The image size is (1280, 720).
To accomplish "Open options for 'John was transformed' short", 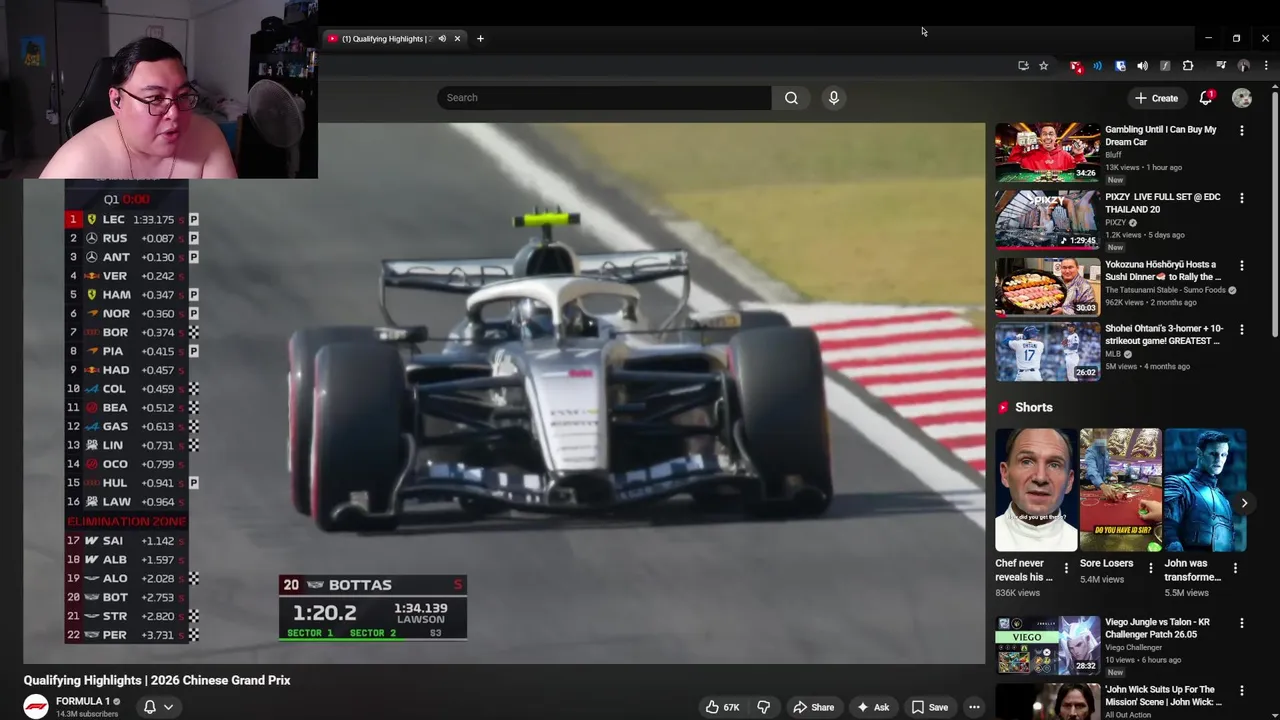I will (1235, 568).
